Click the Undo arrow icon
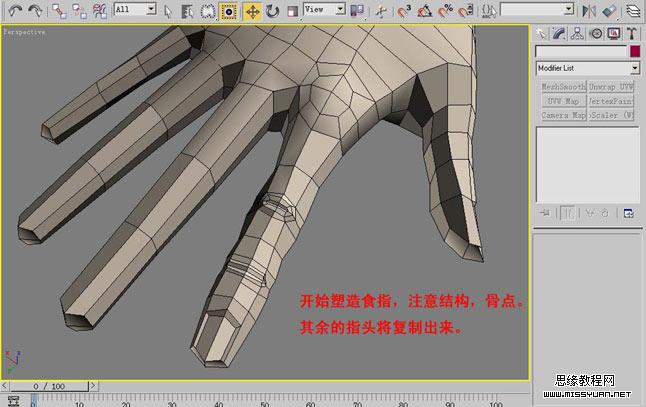Viewport: 646px width, 407px height. [15, 11]
